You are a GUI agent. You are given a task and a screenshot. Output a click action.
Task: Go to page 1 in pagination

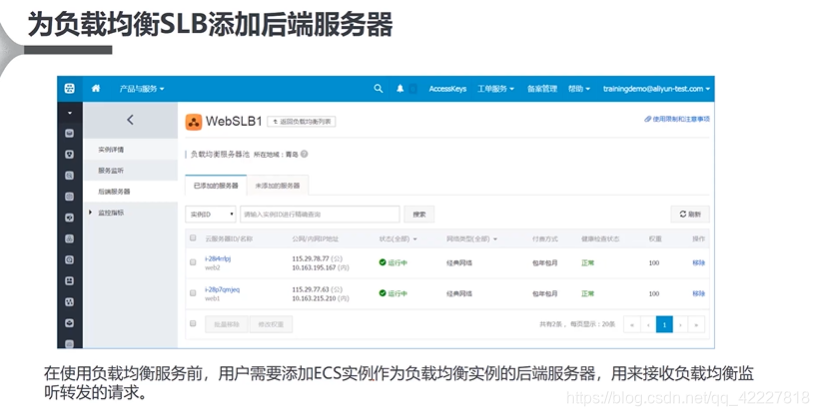(x=664, y=325)
